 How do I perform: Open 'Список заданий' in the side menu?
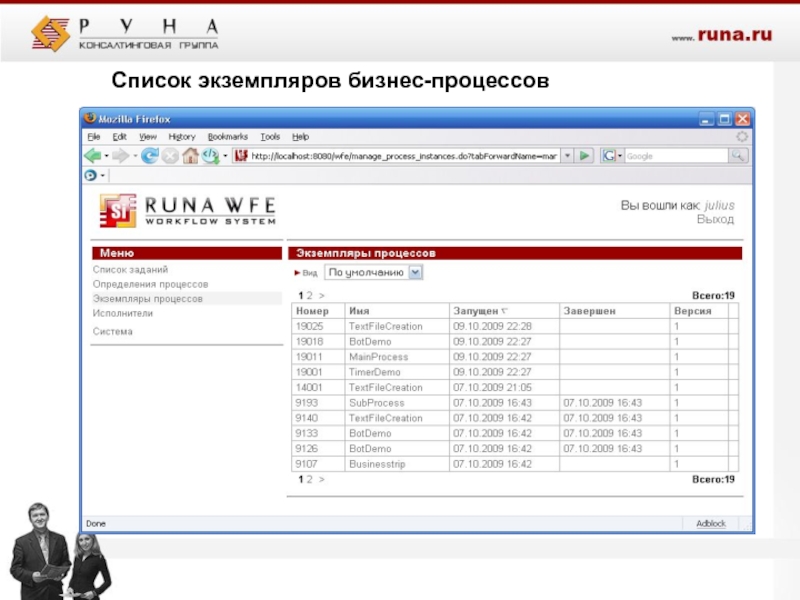(x=130, y=269)
